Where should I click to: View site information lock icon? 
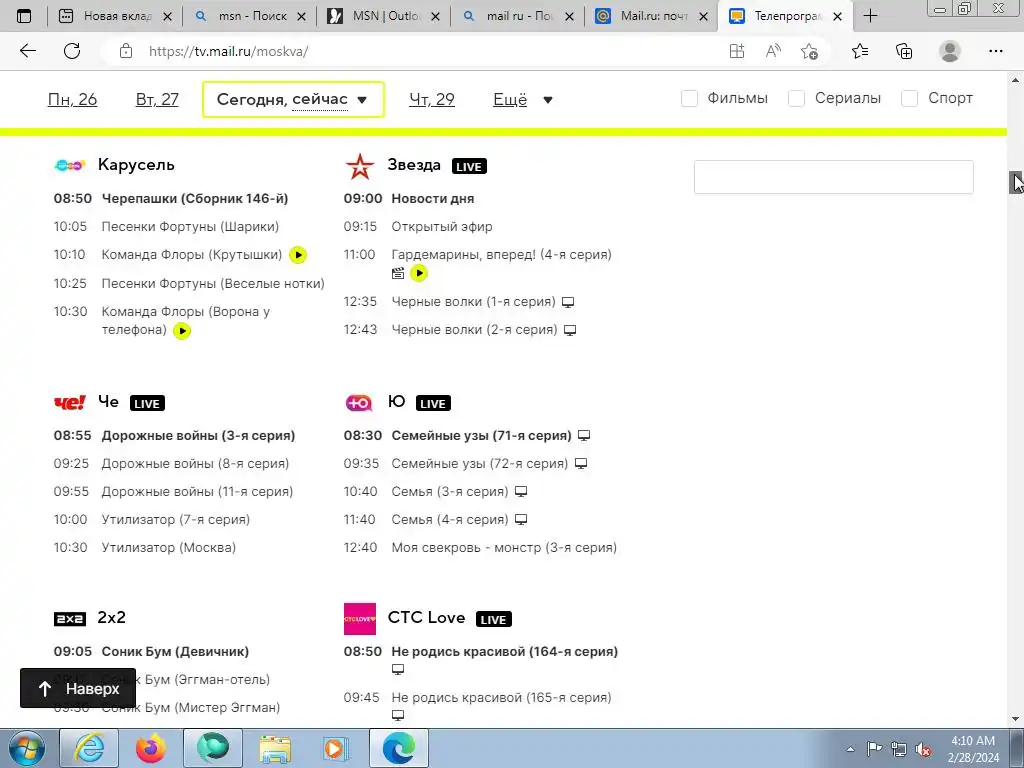click(x=125, y=51)
